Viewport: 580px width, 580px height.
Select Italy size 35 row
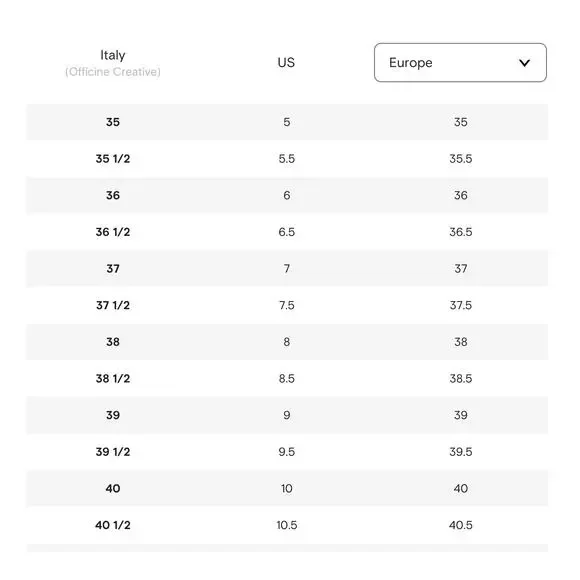[287, 122]
